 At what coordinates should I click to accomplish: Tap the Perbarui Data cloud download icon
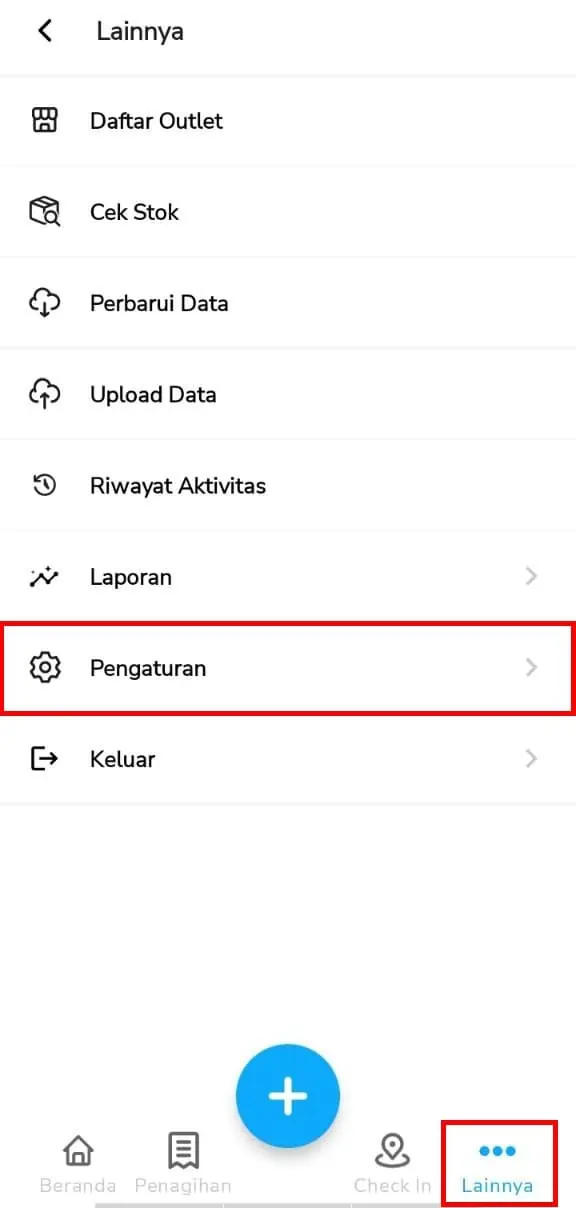click(x=44, y=303)
